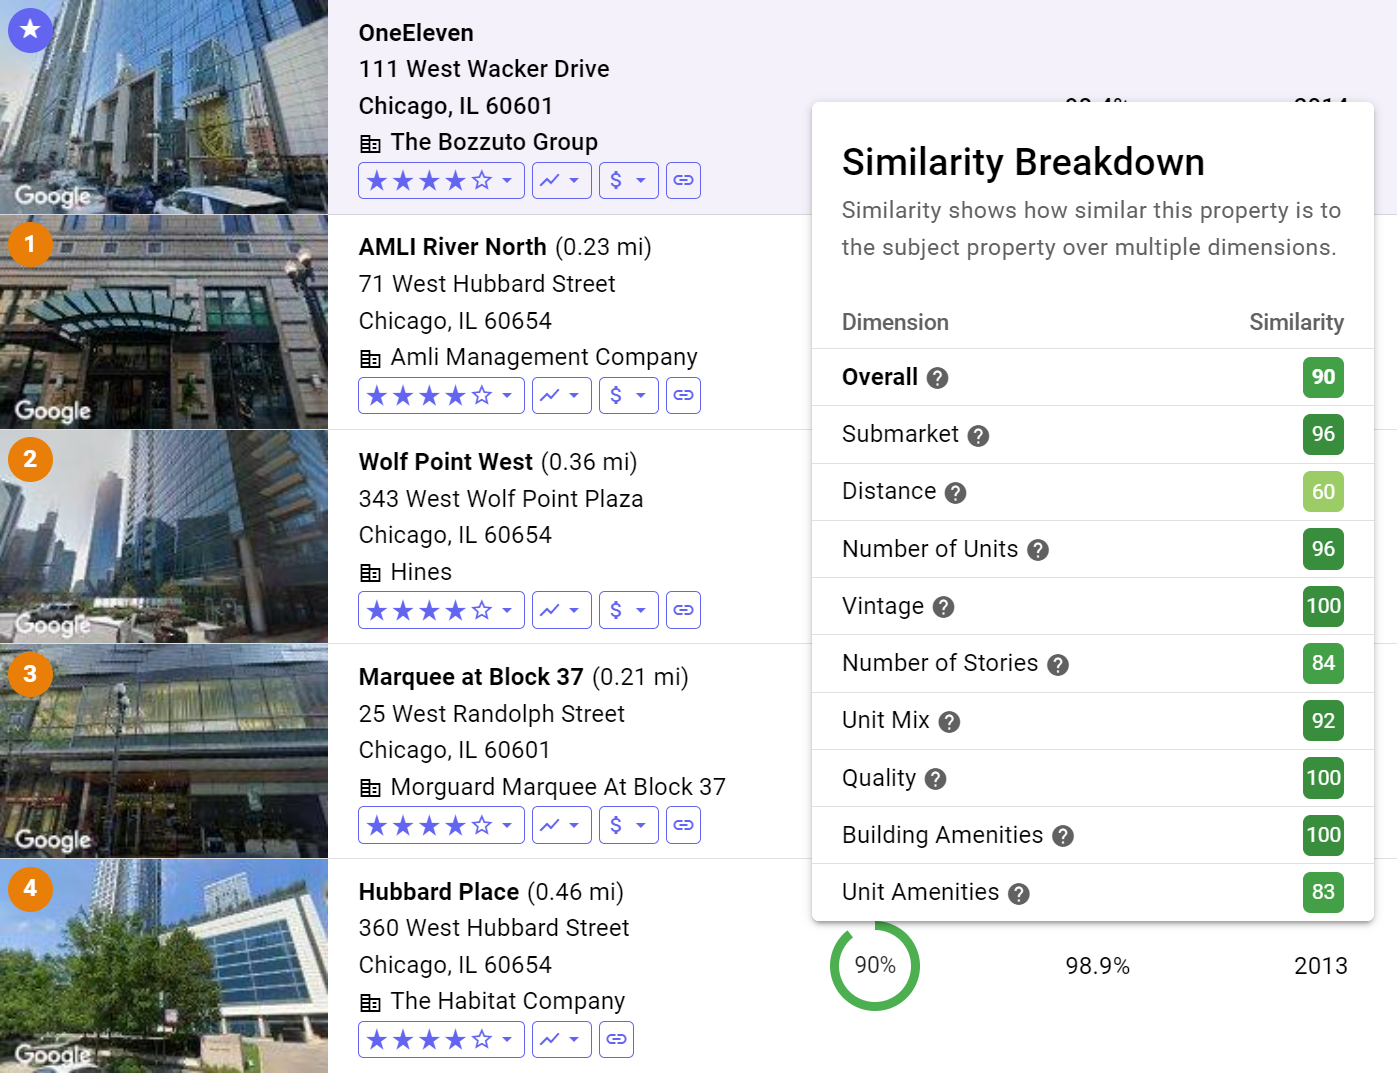Screen dimensions: 1397x1073
Task: Click the building icon next to The Habitat Company
Action: tap(371, 1001)
